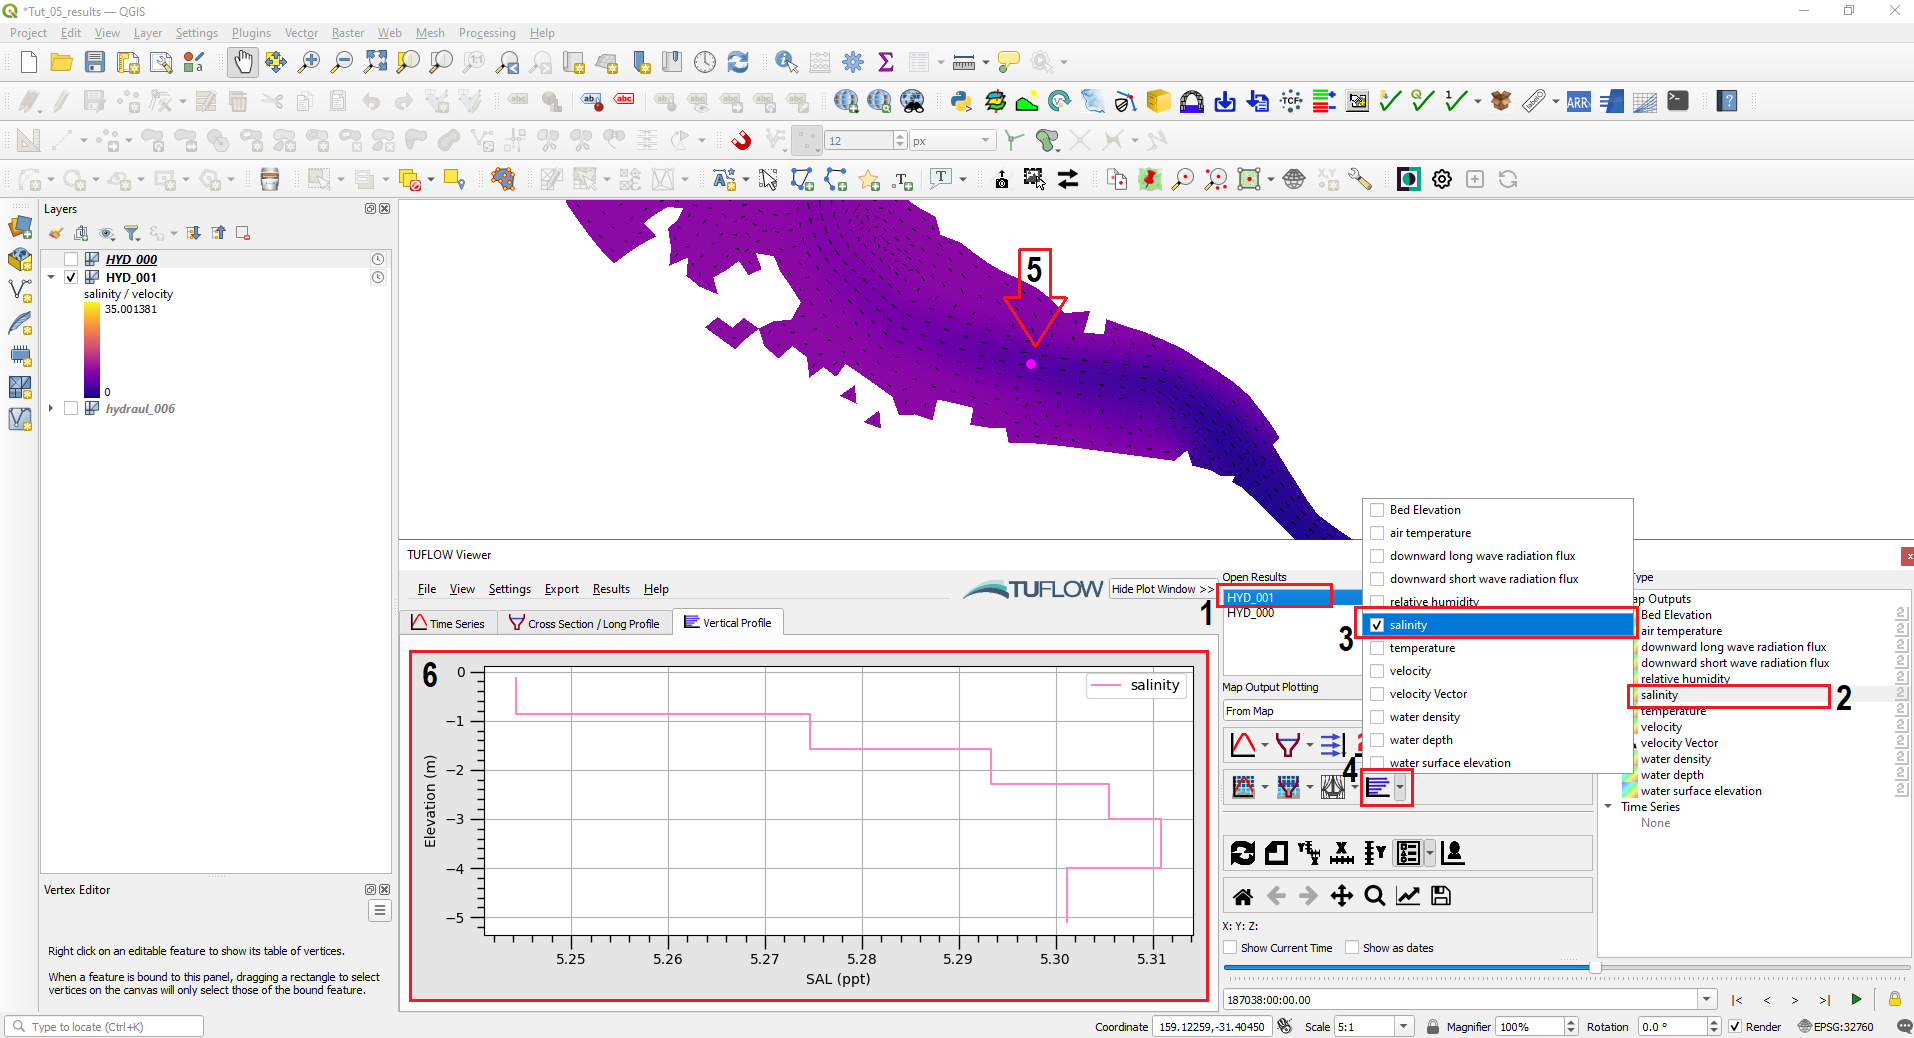This screenshot has width=1914, height=1038.
Task: Click the Hide Plot Window button
Action: pyautogui.click(x=1160, y=588)
